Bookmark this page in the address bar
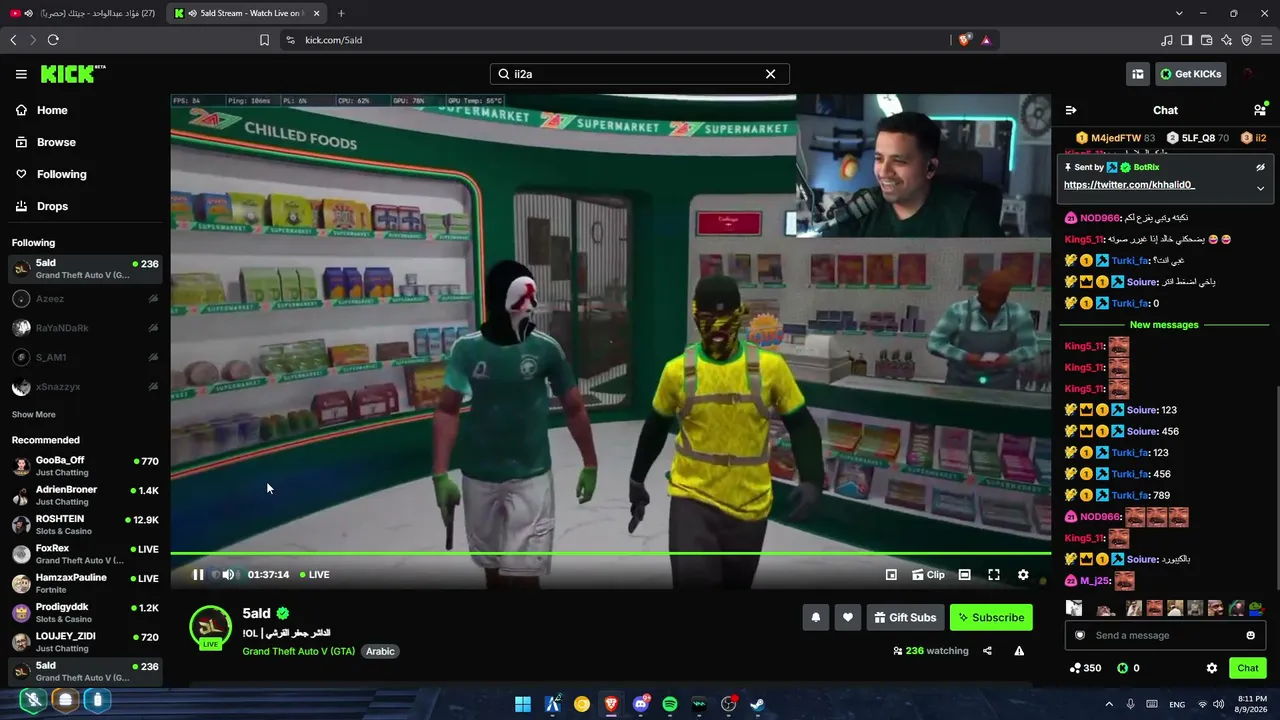The width and height of the screenshot is (1280, 720). click(264, 40)
